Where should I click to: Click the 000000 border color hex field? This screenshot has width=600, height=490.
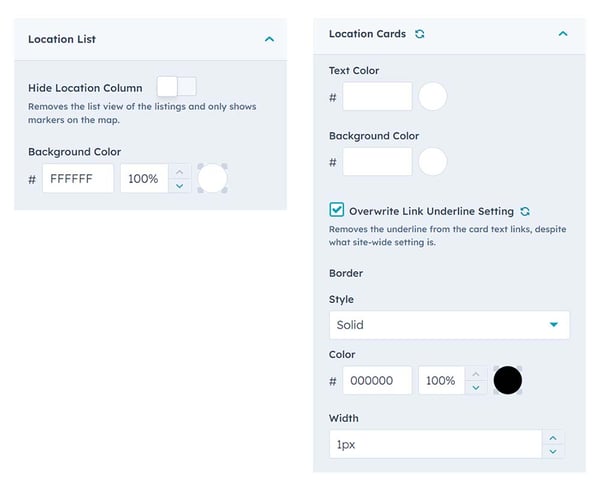[377, 381]
